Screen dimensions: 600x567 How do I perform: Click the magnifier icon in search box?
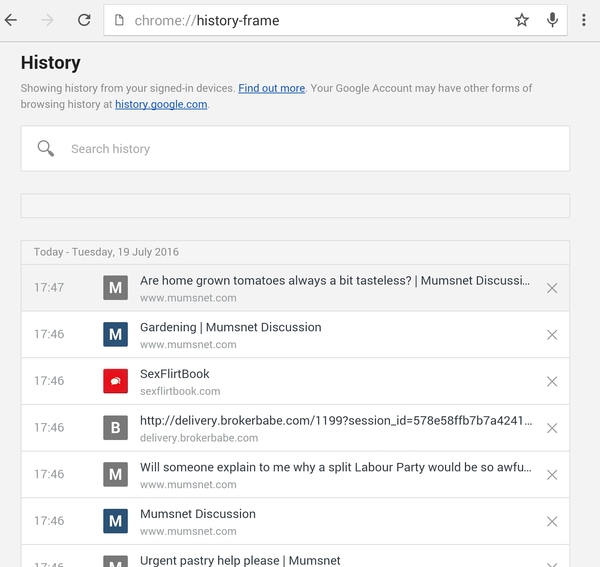tap(46, 148)
